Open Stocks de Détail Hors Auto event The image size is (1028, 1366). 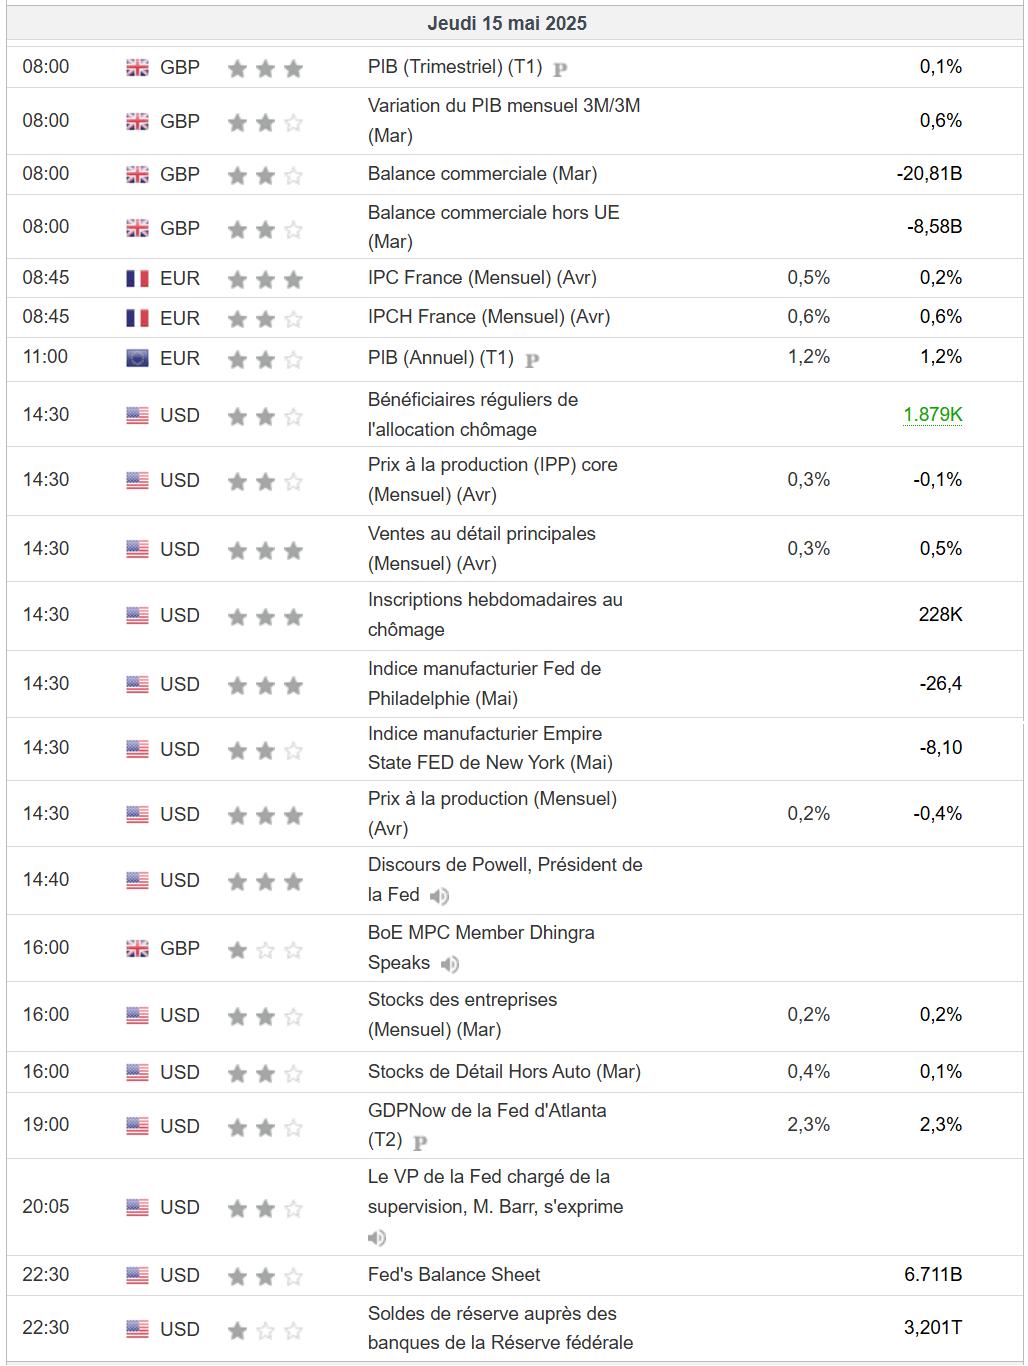tap(504, 1072)
